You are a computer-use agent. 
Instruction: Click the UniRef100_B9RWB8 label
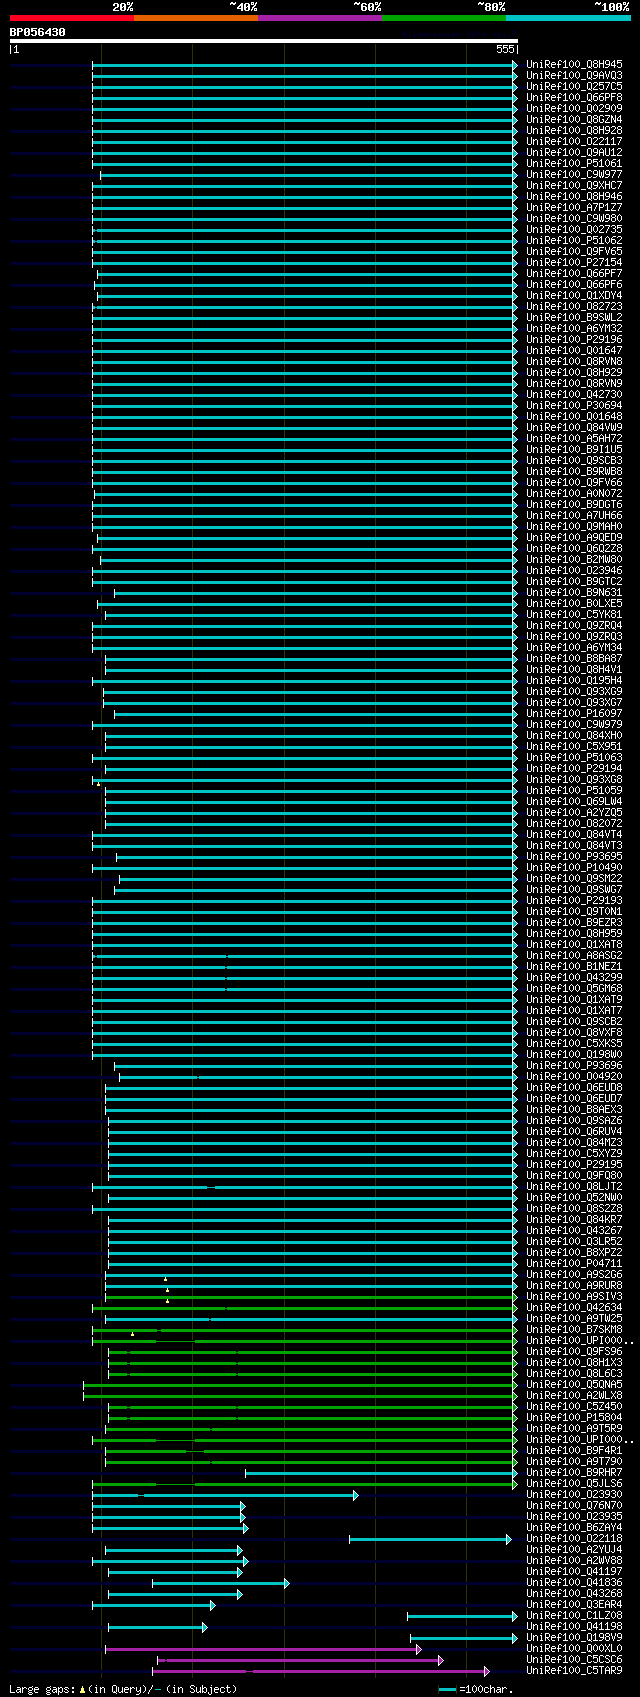click(x=574, y=472)
